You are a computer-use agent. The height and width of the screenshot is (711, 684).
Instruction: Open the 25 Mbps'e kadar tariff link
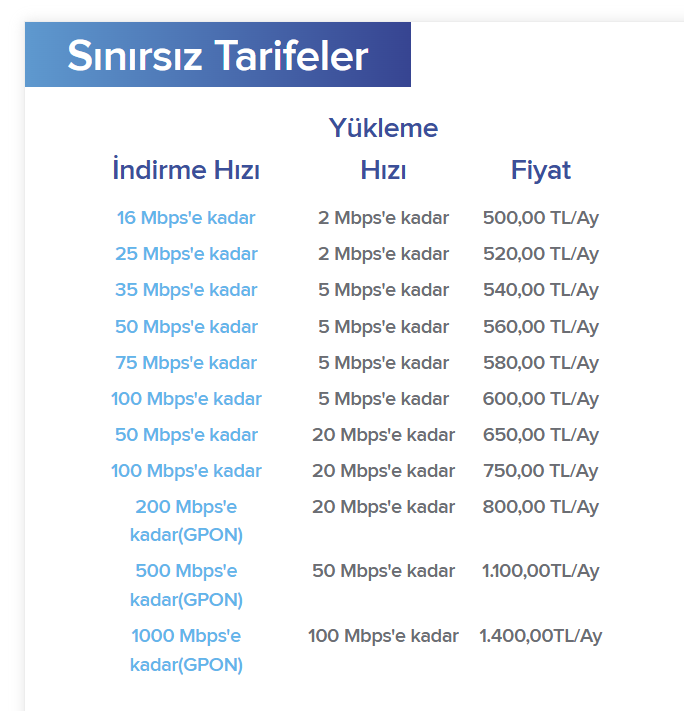click(x=186, y=254)
